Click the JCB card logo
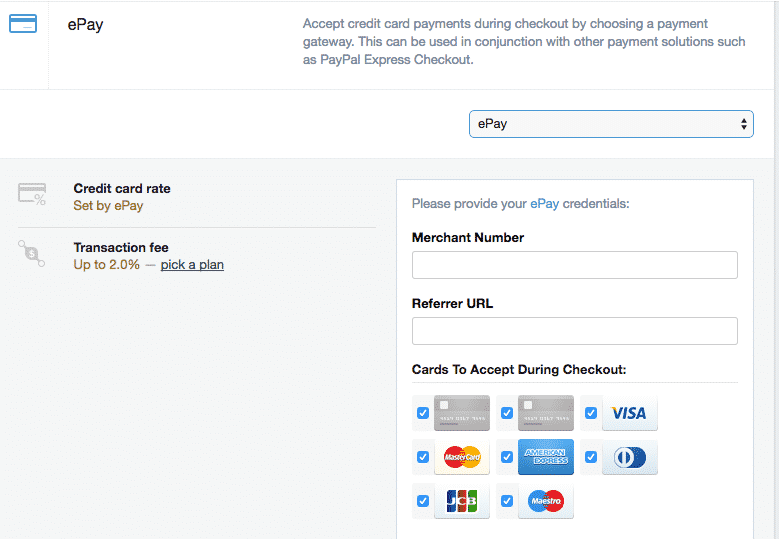Image resolution: width=779 pixels, height=539 pixels. 462,501
